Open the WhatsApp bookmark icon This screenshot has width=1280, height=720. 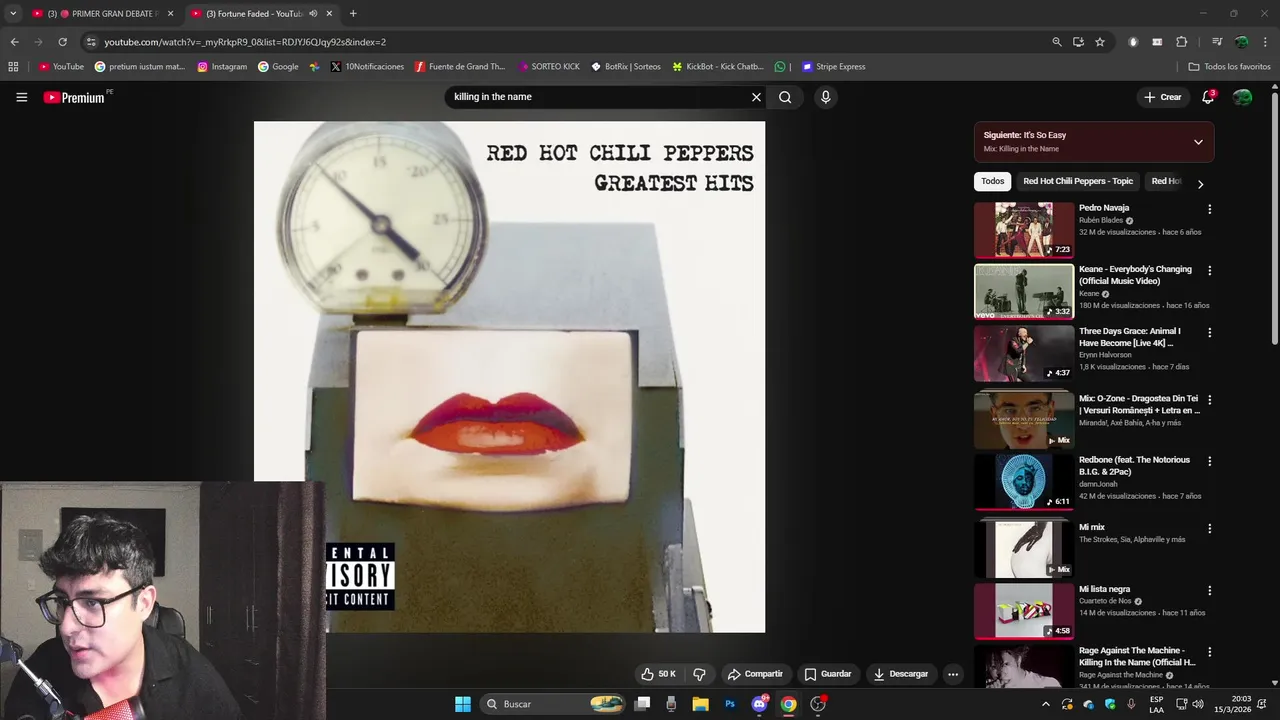click(x=780, y=67)
